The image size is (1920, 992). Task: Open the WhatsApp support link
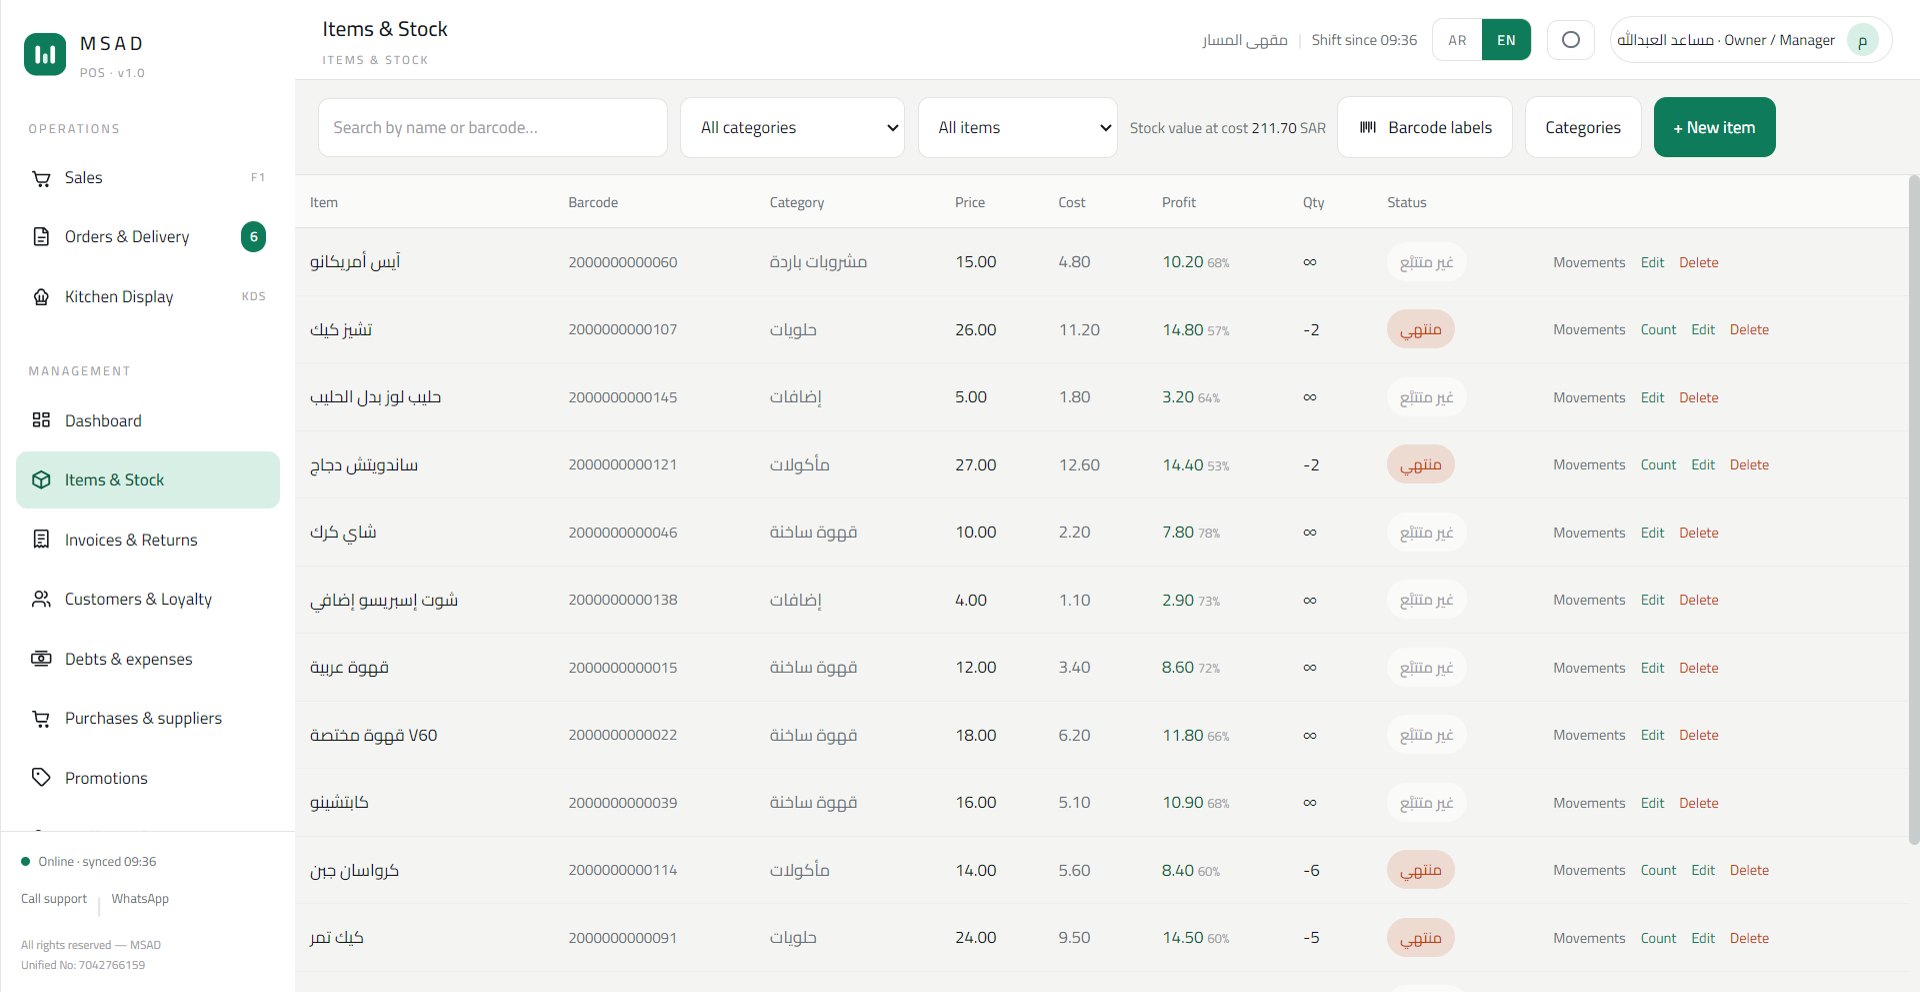pos(140,899)
